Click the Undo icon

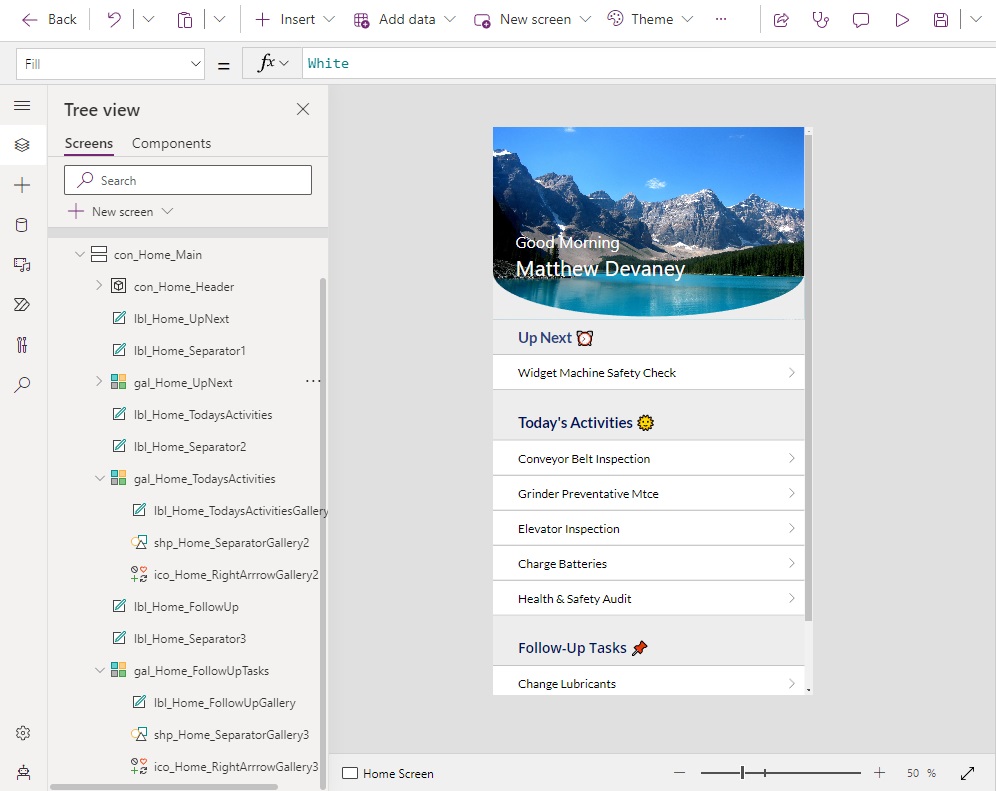pyautogui.click(x=114, y=20)
